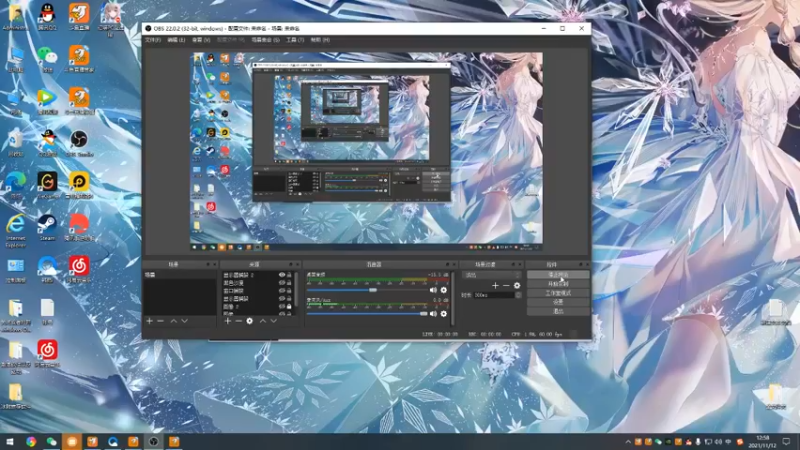The height and width of the screenshot is (450, 800).
Task: Click 开始录制 start recording button
Action: pos(558,284)
